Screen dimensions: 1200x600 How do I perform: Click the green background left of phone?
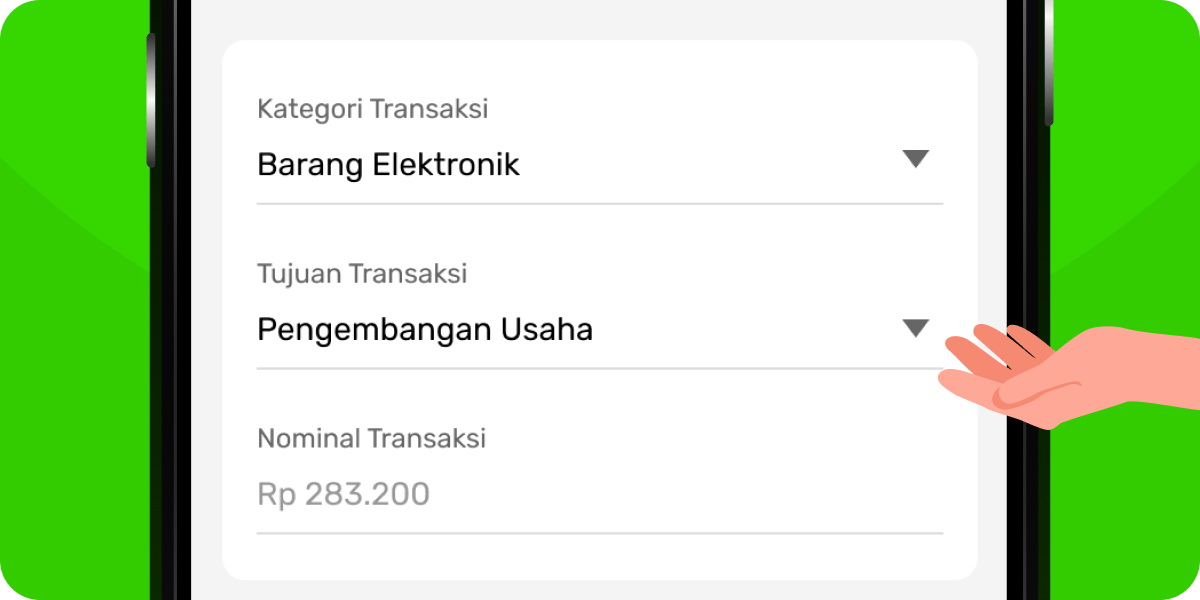point(70,300)
